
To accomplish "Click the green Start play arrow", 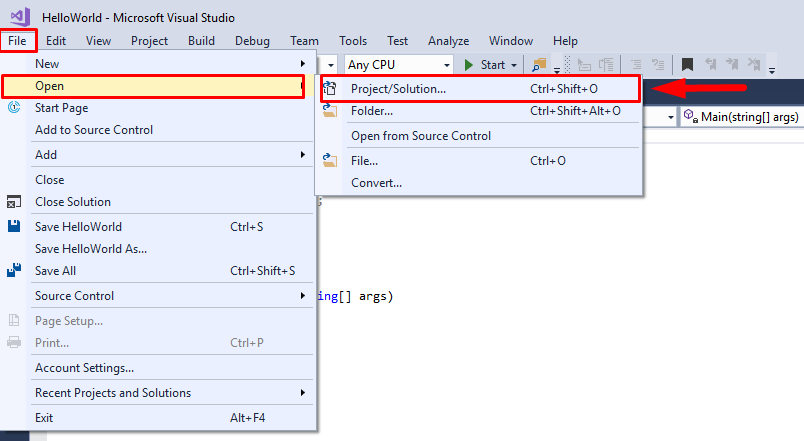I will click(x=468, y=65).
